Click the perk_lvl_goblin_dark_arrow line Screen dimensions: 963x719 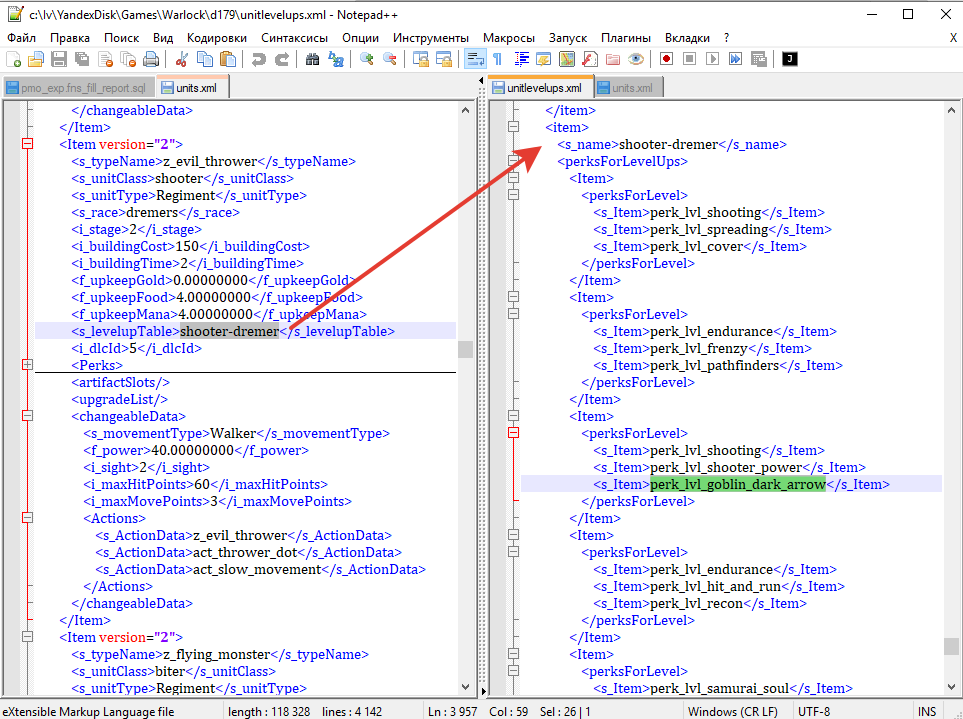[738, 484]
